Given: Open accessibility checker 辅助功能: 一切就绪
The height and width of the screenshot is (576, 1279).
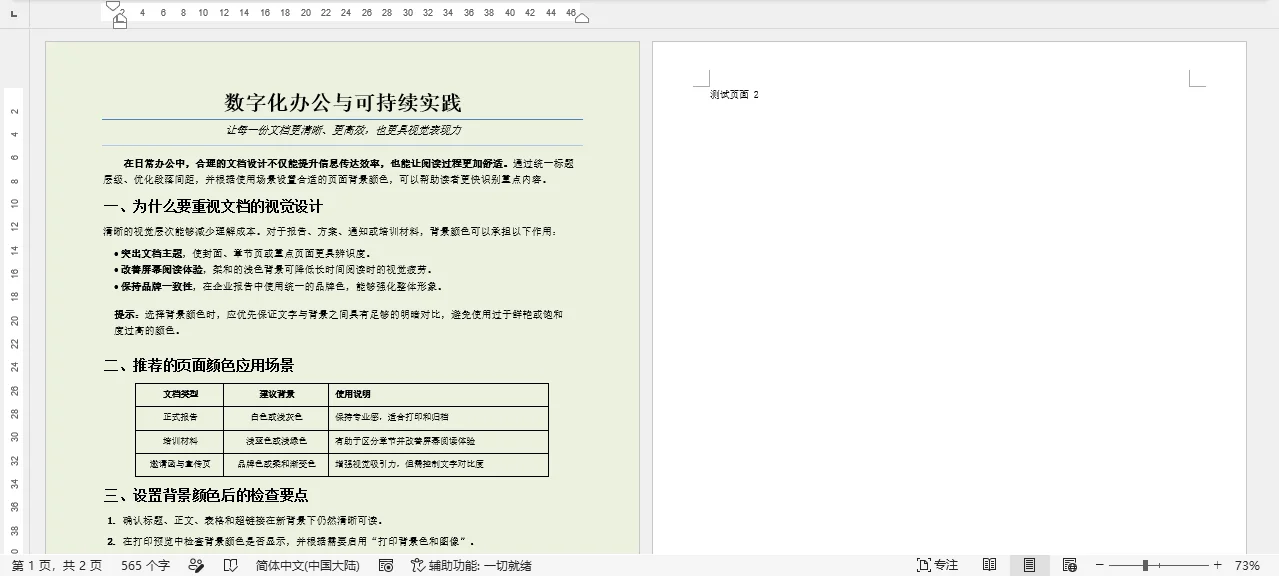Looking at the screenshot, I should pyautogui.click(x=470, y=565).
